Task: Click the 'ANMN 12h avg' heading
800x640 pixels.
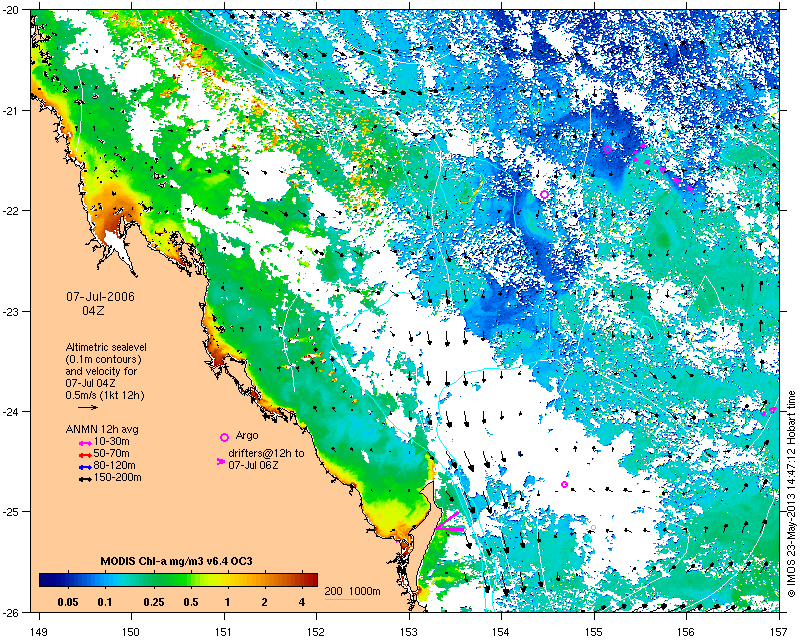Action: pos(102,429)
